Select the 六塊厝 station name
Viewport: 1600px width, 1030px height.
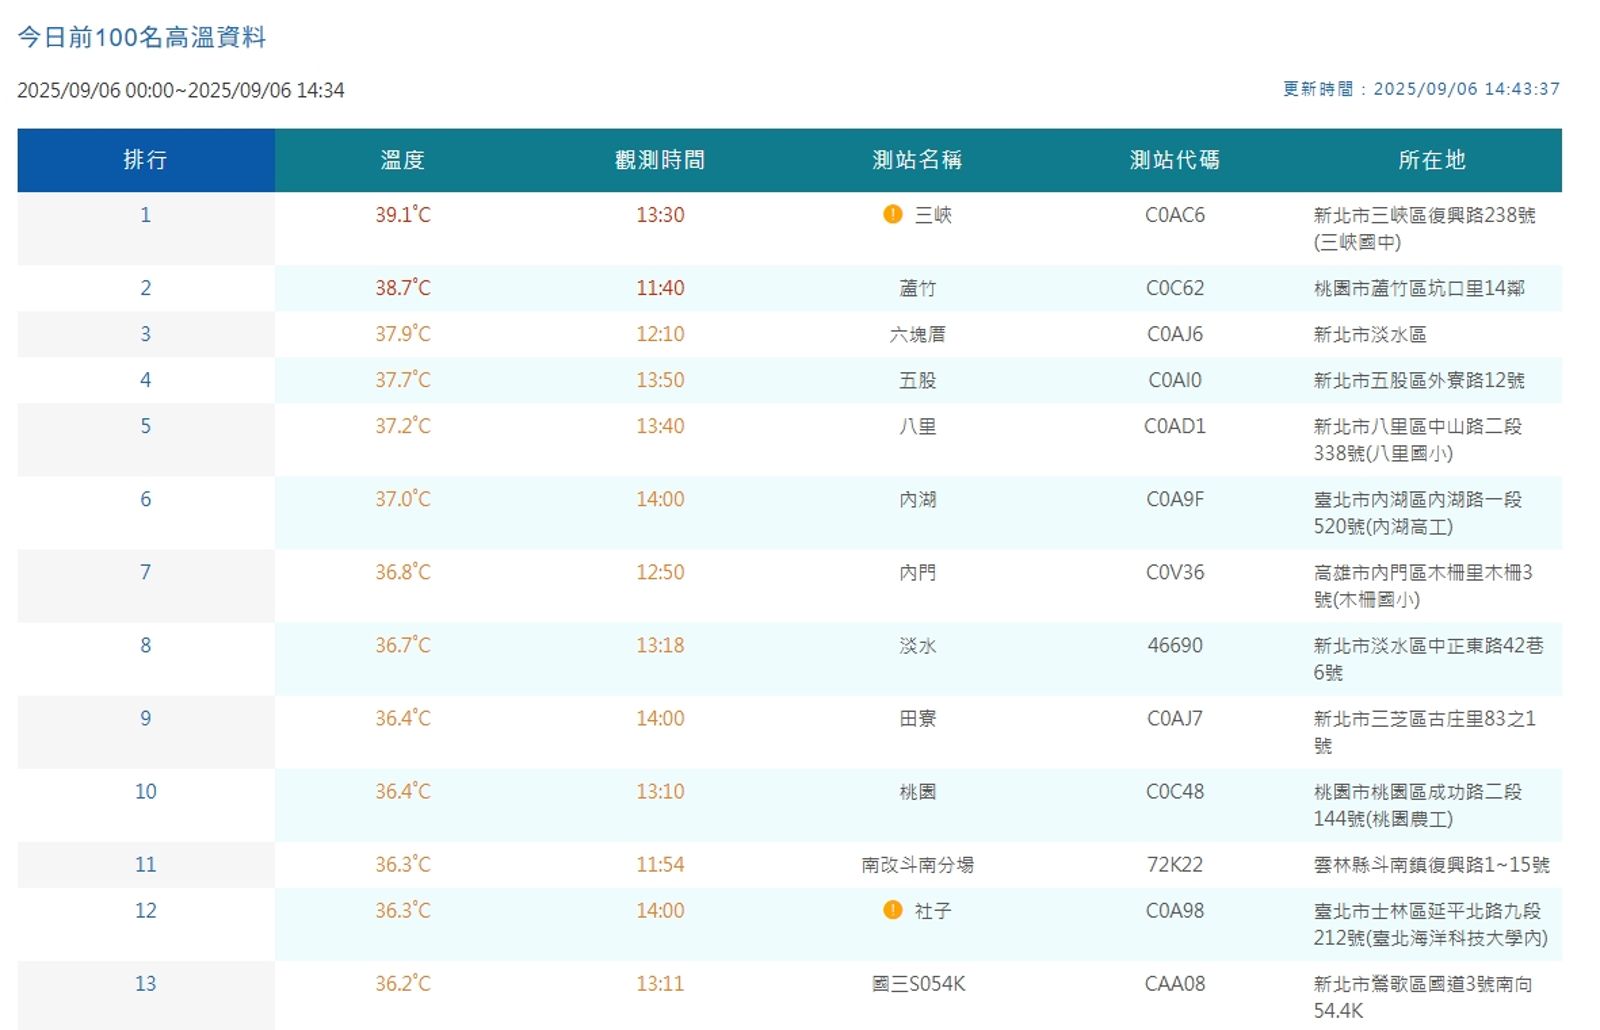click(917, 334)
